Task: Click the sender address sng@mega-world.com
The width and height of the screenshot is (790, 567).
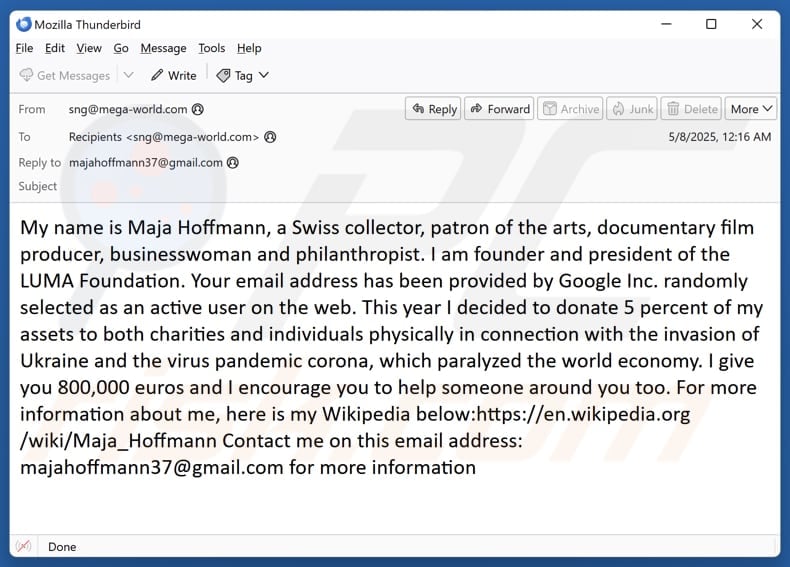Action: [128, 109]
